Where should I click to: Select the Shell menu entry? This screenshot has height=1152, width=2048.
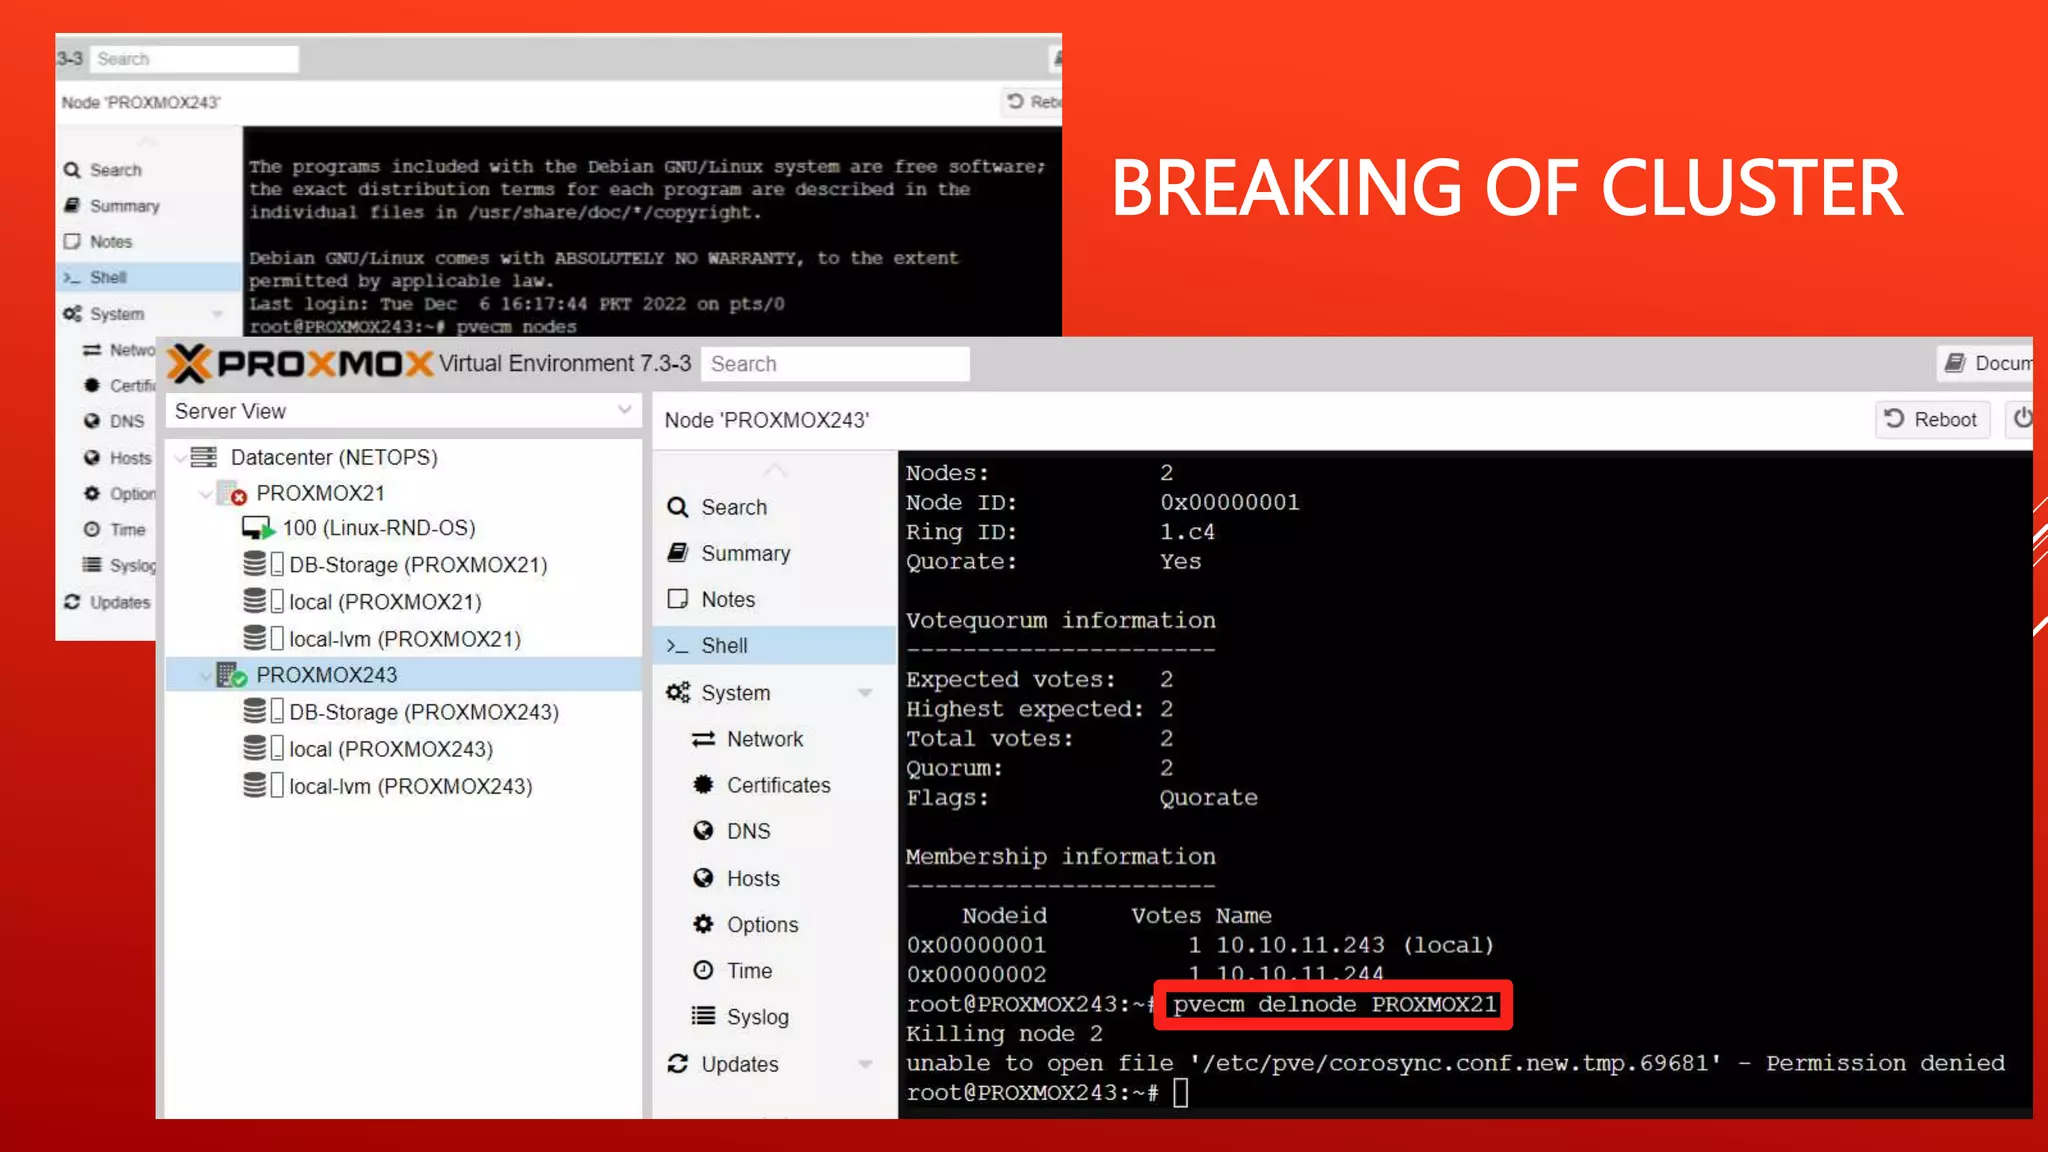click(774, 646)
